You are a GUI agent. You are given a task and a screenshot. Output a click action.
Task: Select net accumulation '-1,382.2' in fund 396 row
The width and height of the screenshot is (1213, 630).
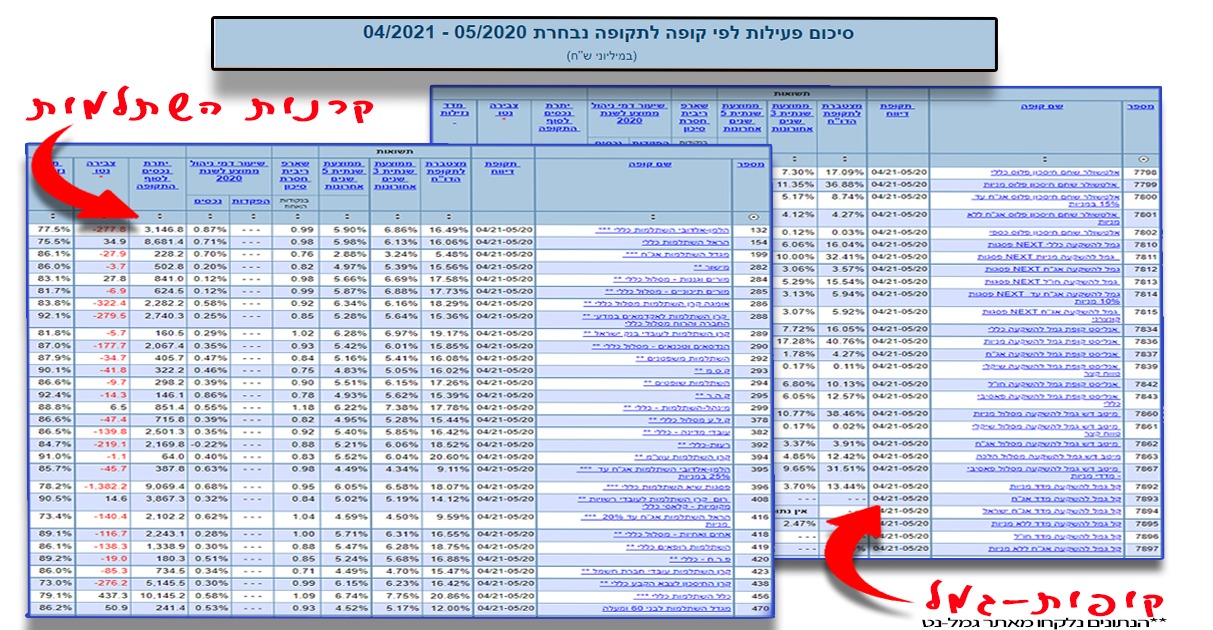104,486
